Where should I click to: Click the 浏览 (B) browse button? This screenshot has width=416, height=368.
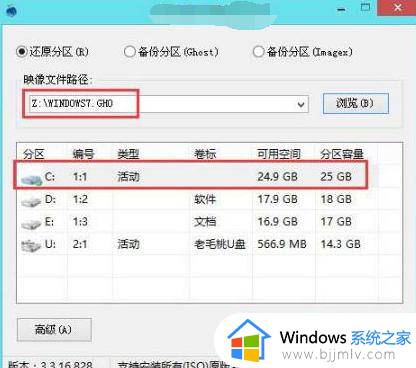(x=356, y=104)
